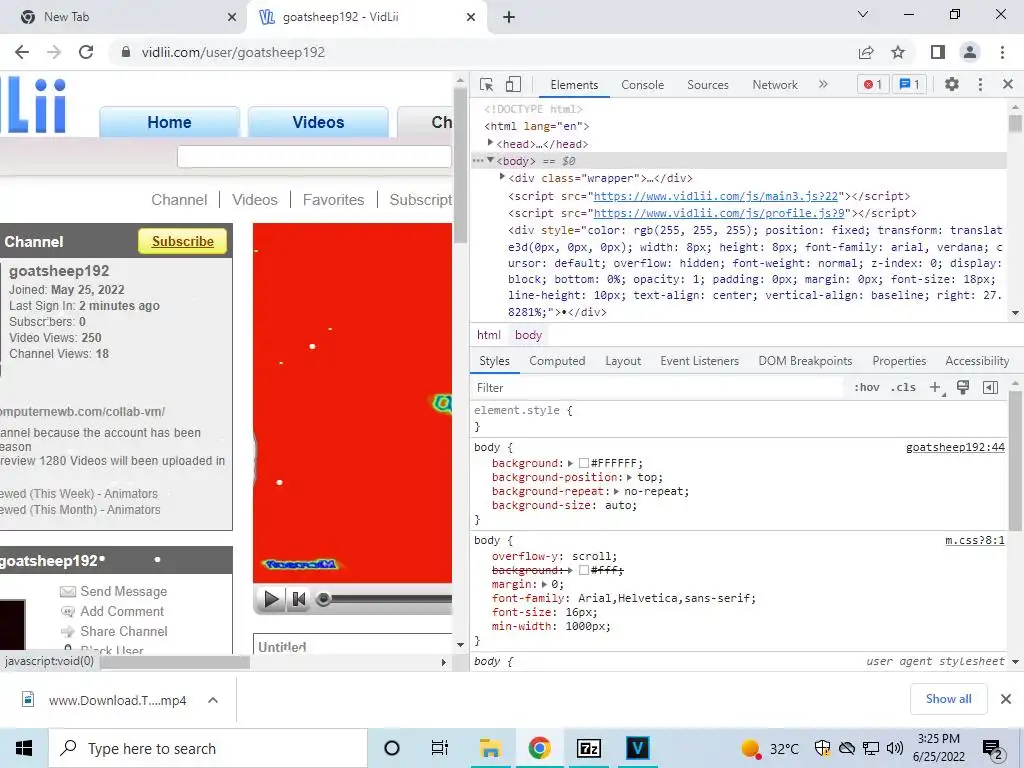Show more DevTools tabs chevron
Viewport: 1024px width, 768px height.
[823, 84]
